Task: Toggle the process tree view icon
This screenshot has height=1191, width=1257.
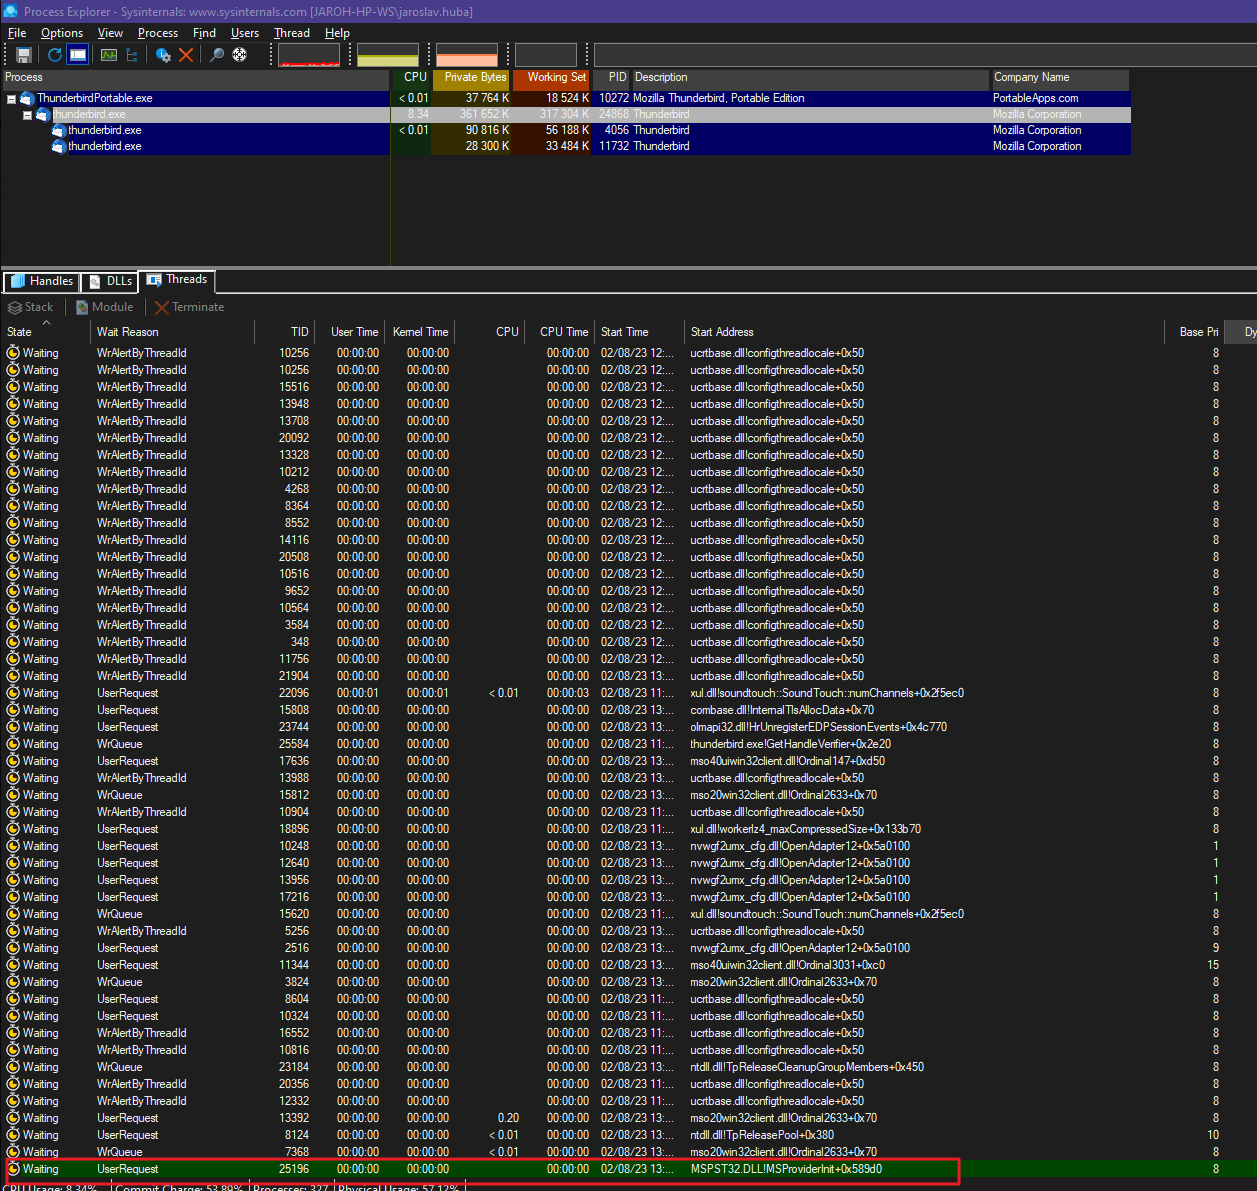Action: point(132,55)
